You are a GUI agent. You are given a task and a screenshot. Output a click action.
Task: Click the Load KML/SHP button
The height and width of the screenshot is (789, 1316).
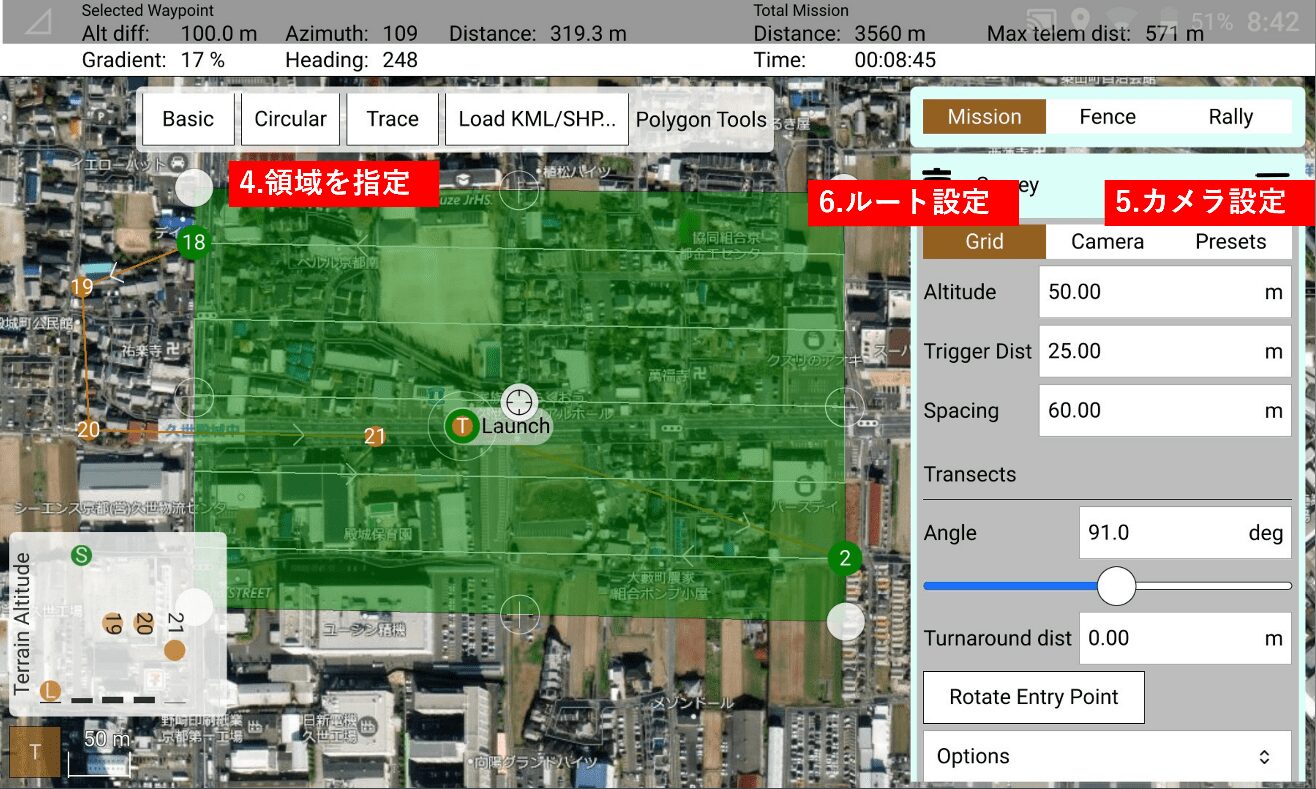coord(537,119)
